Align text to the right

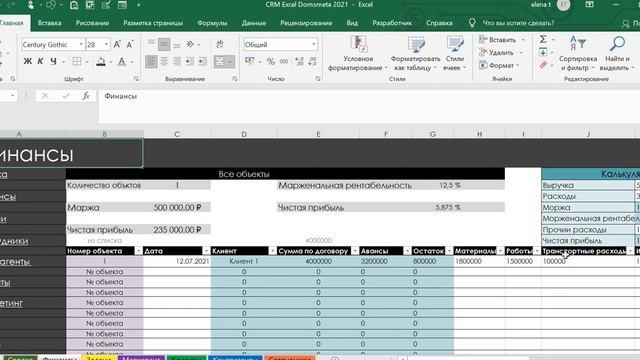click(177, 62)
